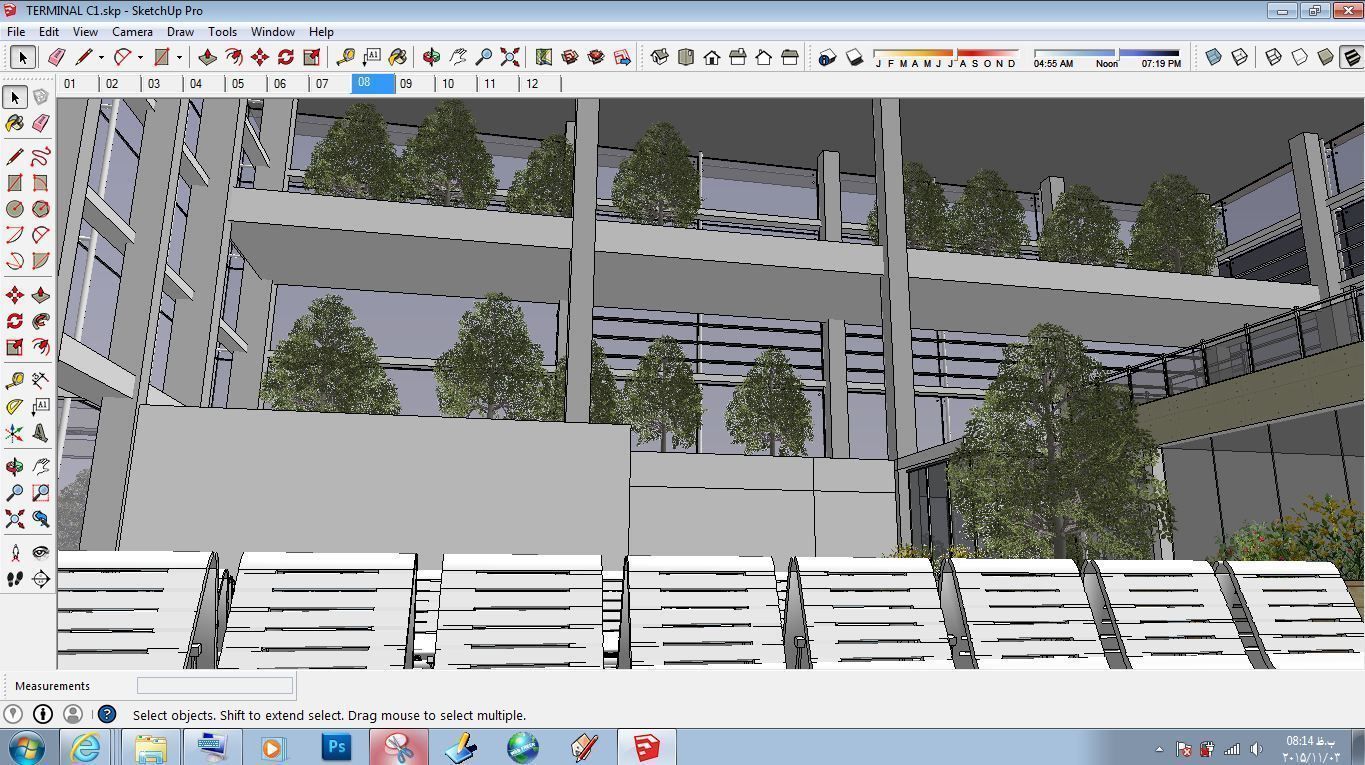Choose the Walk footprints tool

pos(15,578)
